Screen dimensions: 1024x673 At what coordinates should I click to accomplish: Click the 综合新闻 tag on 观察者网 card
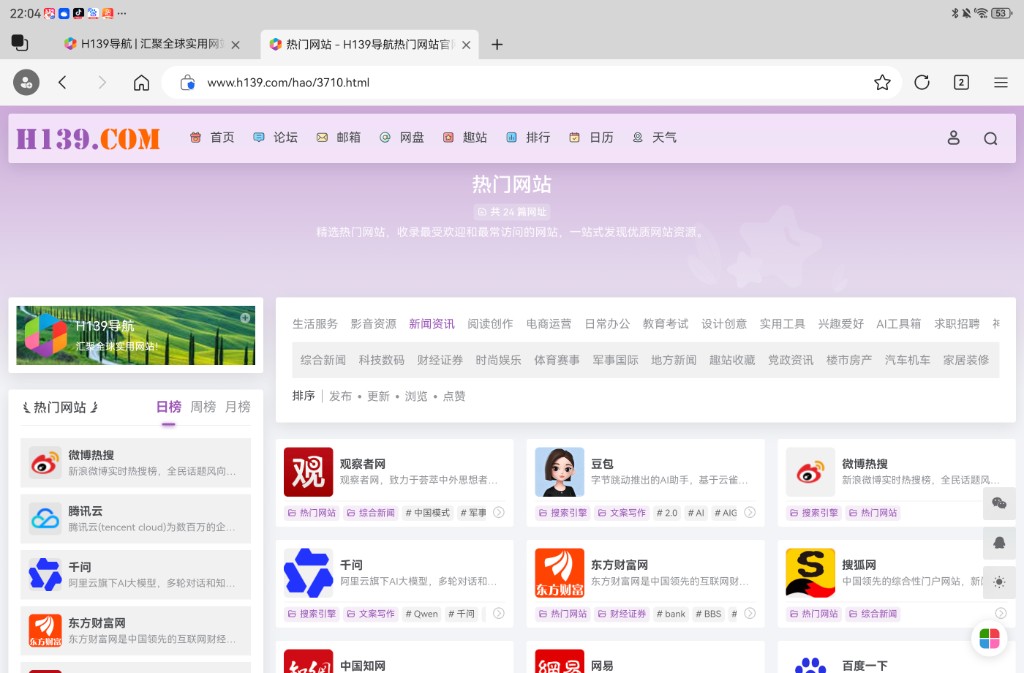pos(370,512)
